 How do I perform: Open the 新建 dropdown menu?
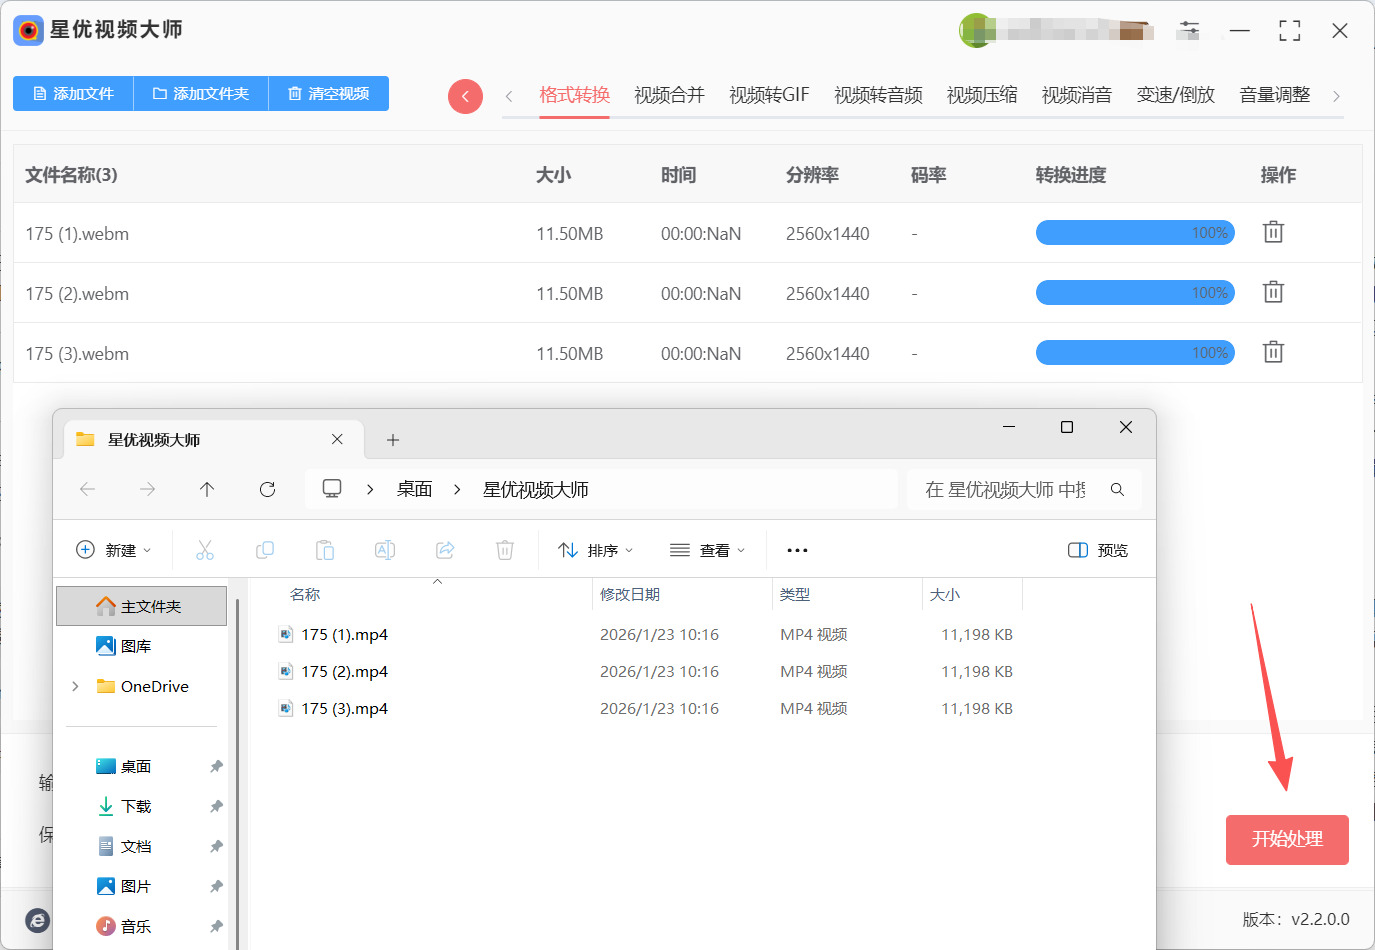[x=113, y=550]
